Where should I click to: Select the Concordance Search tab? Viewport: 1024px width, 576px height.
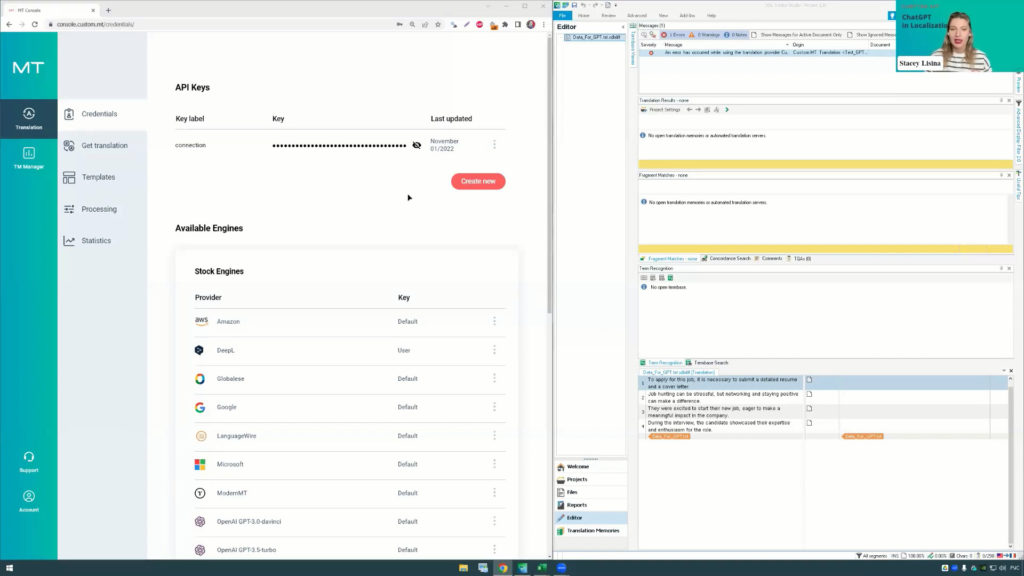point(730,257)
